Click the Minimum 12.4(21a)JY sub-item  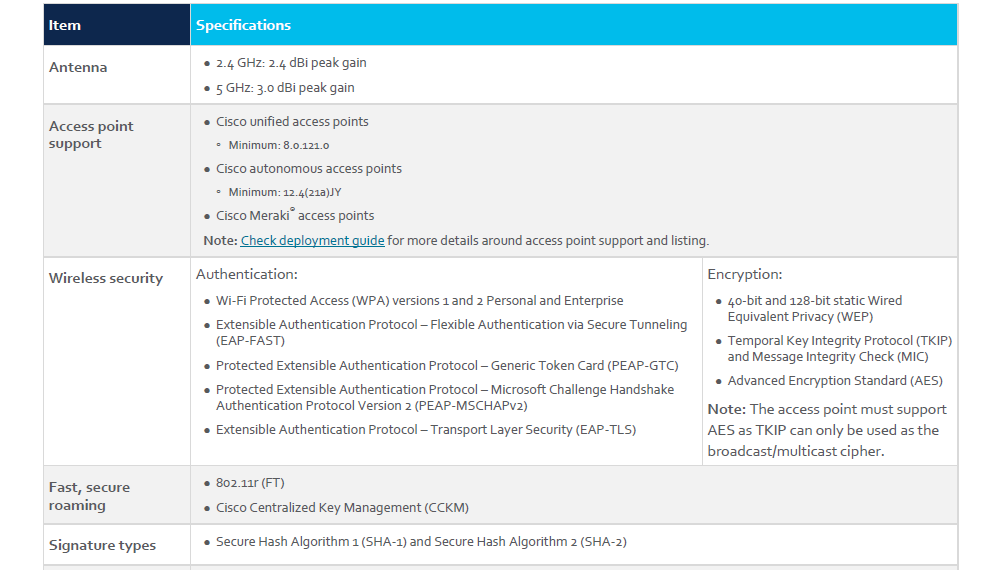coord(284,192)
